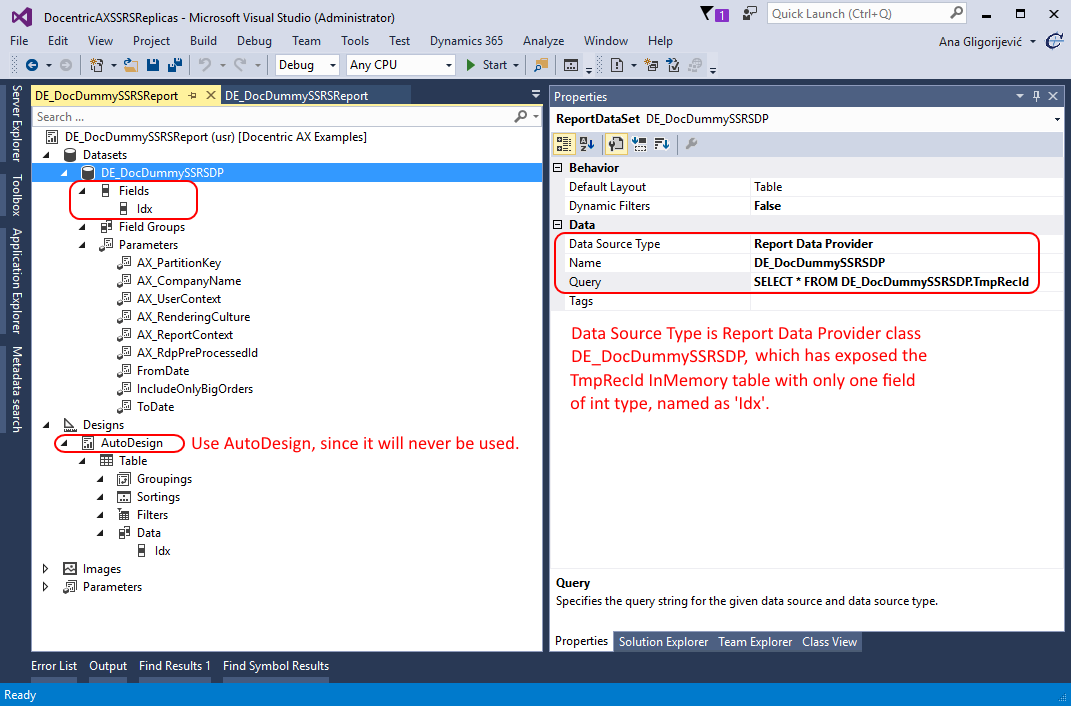Open the Server Explorer side tab

click(x=17, y=124)
